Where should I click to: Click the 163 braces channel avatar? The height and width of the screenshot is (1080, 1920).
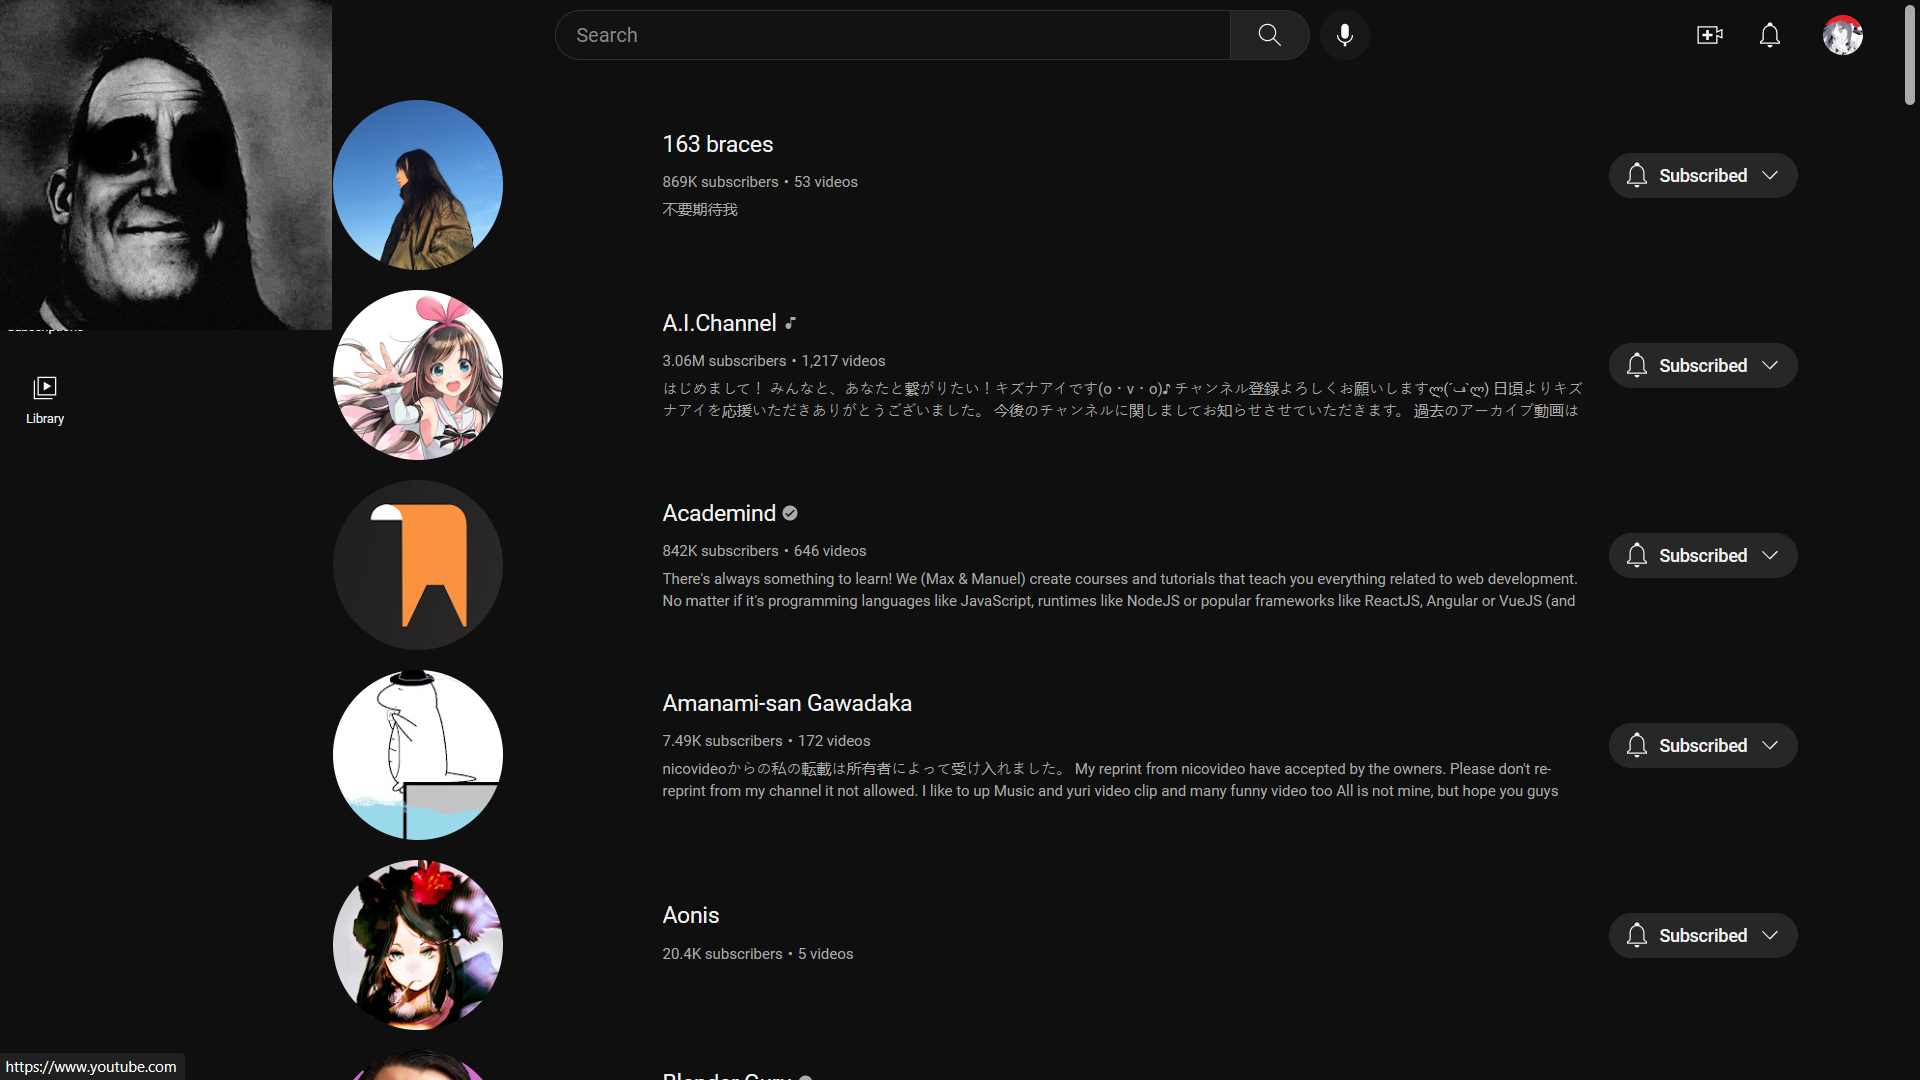point(417,185)
